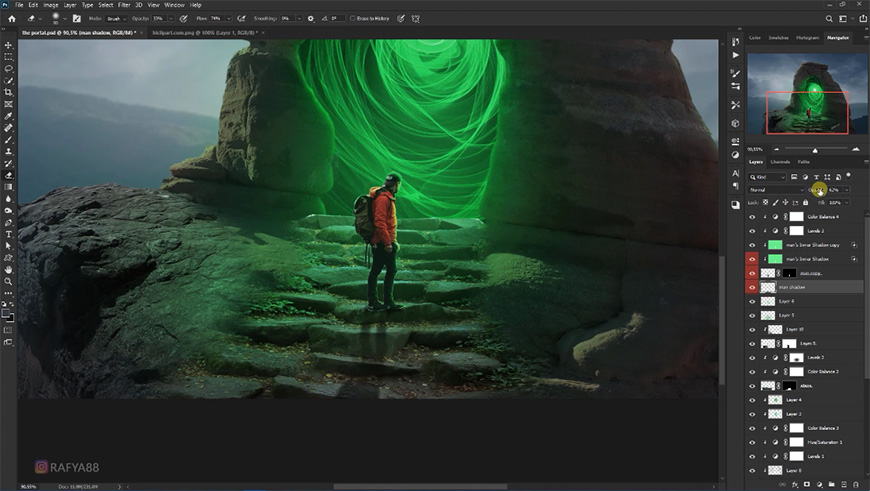This screenshot has width=870, height=491.
Task: Select the Move tool
Action: tap(8, 45)
